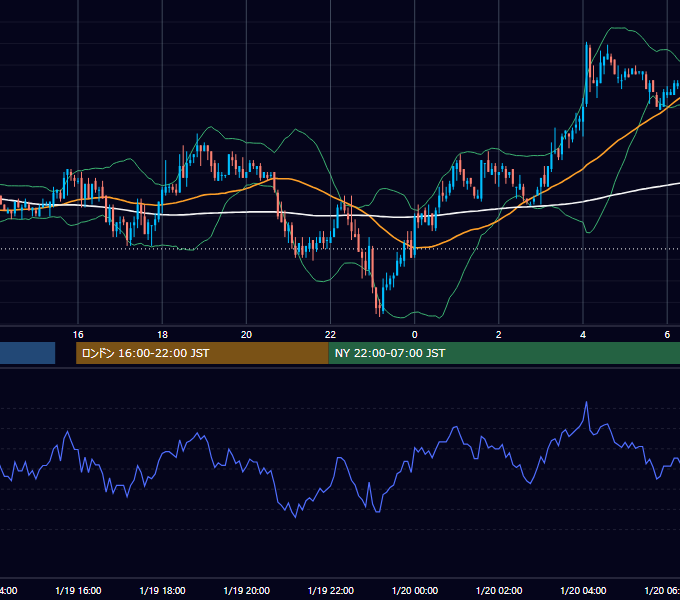
Task: Click the 1/20 00:00 time label
Action: (415, 590)
